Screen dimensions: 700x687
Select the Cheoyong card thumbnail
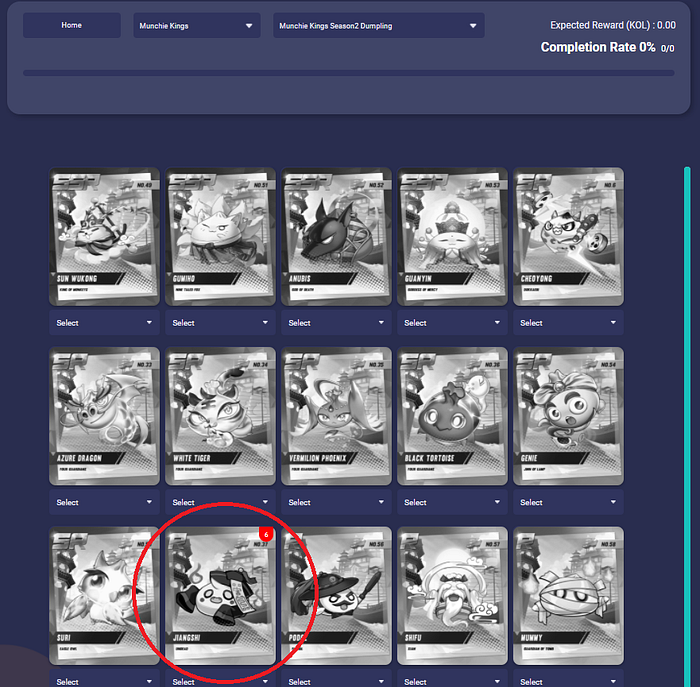[x=568, y=237]
